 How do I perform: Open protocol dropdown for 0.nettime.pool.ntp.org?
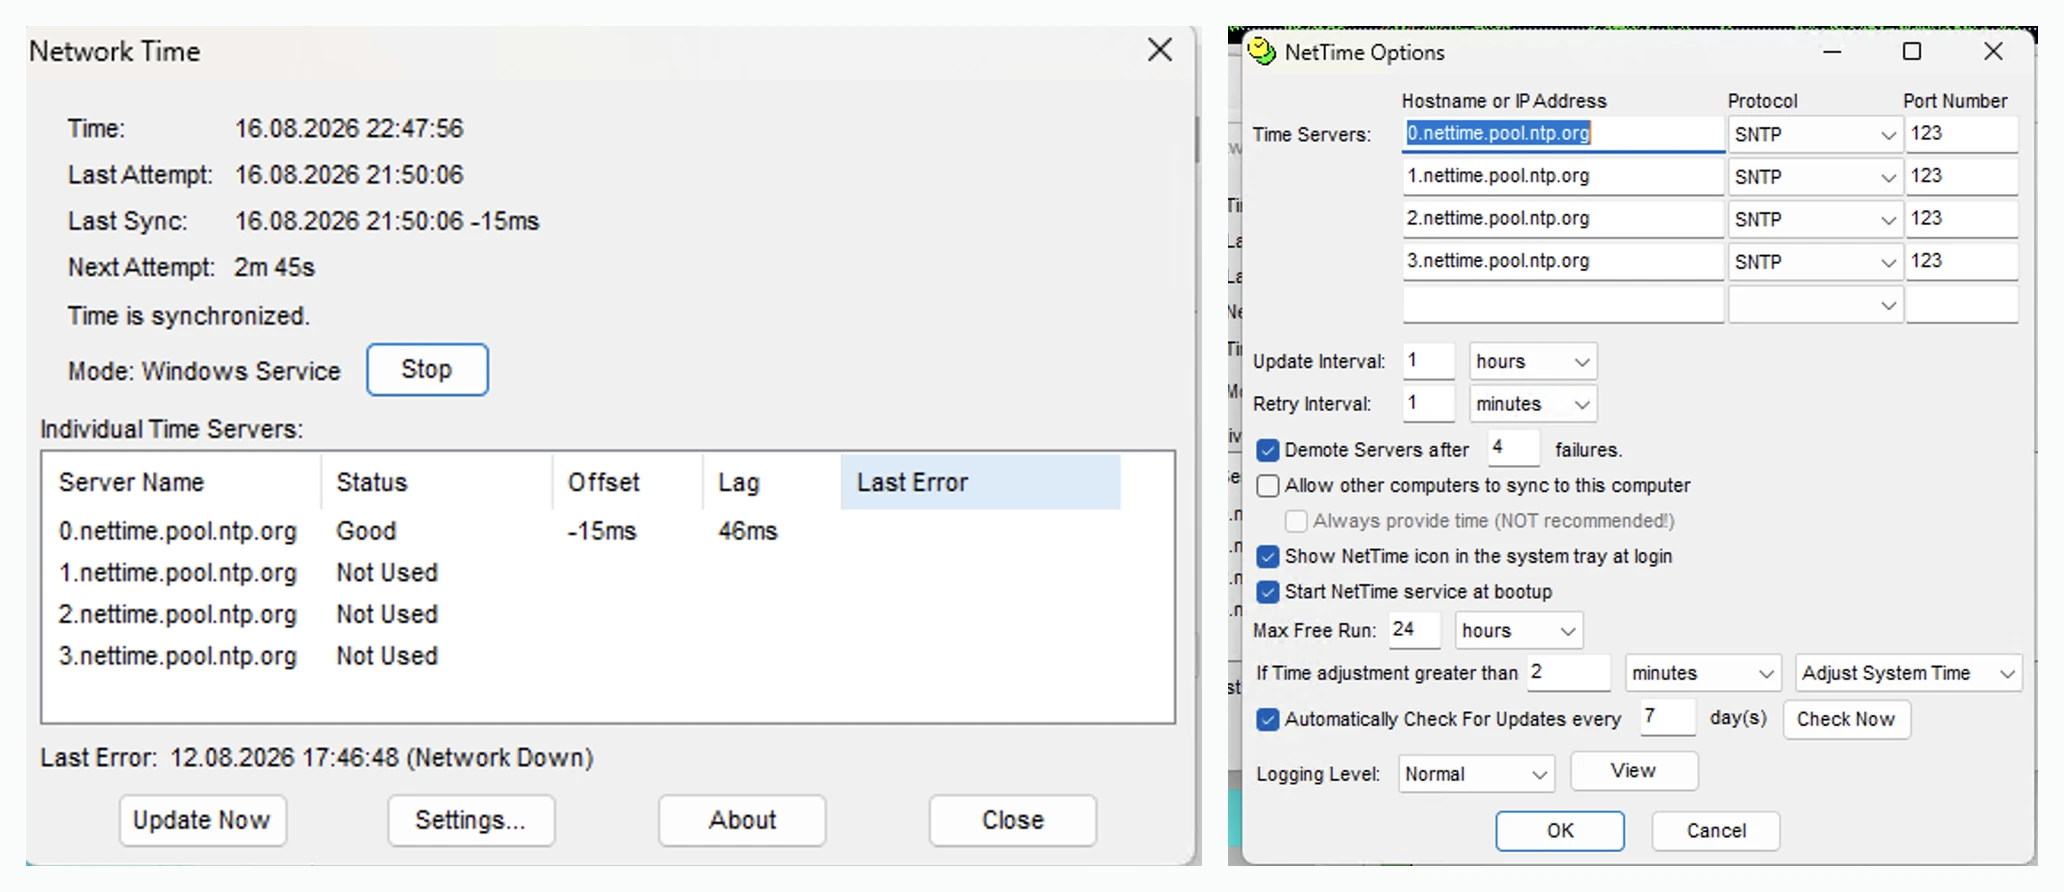pos(1815,135)
